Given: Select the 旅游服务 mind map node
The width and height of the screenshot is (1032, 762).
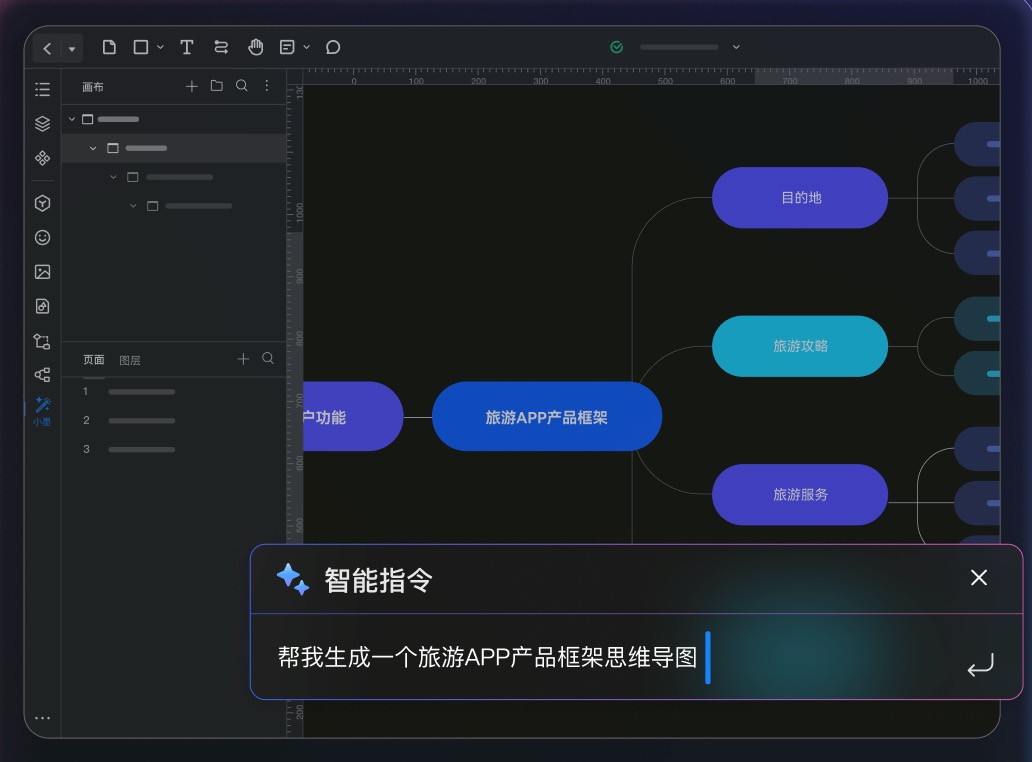Looking at the screenshot, I should (800, 495).
